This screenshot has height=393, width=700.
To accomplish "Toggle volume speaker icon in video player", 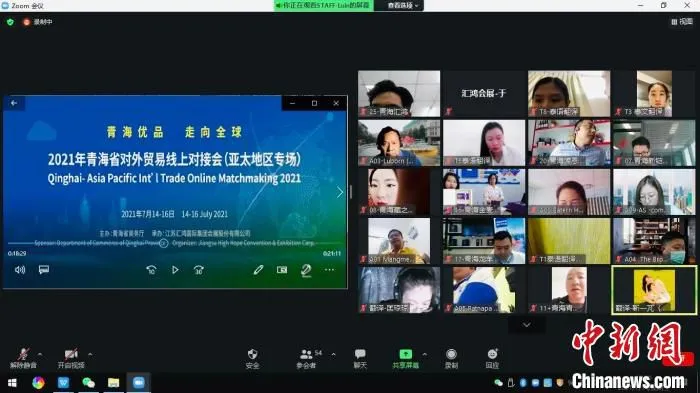I will [x=20, y=269].
